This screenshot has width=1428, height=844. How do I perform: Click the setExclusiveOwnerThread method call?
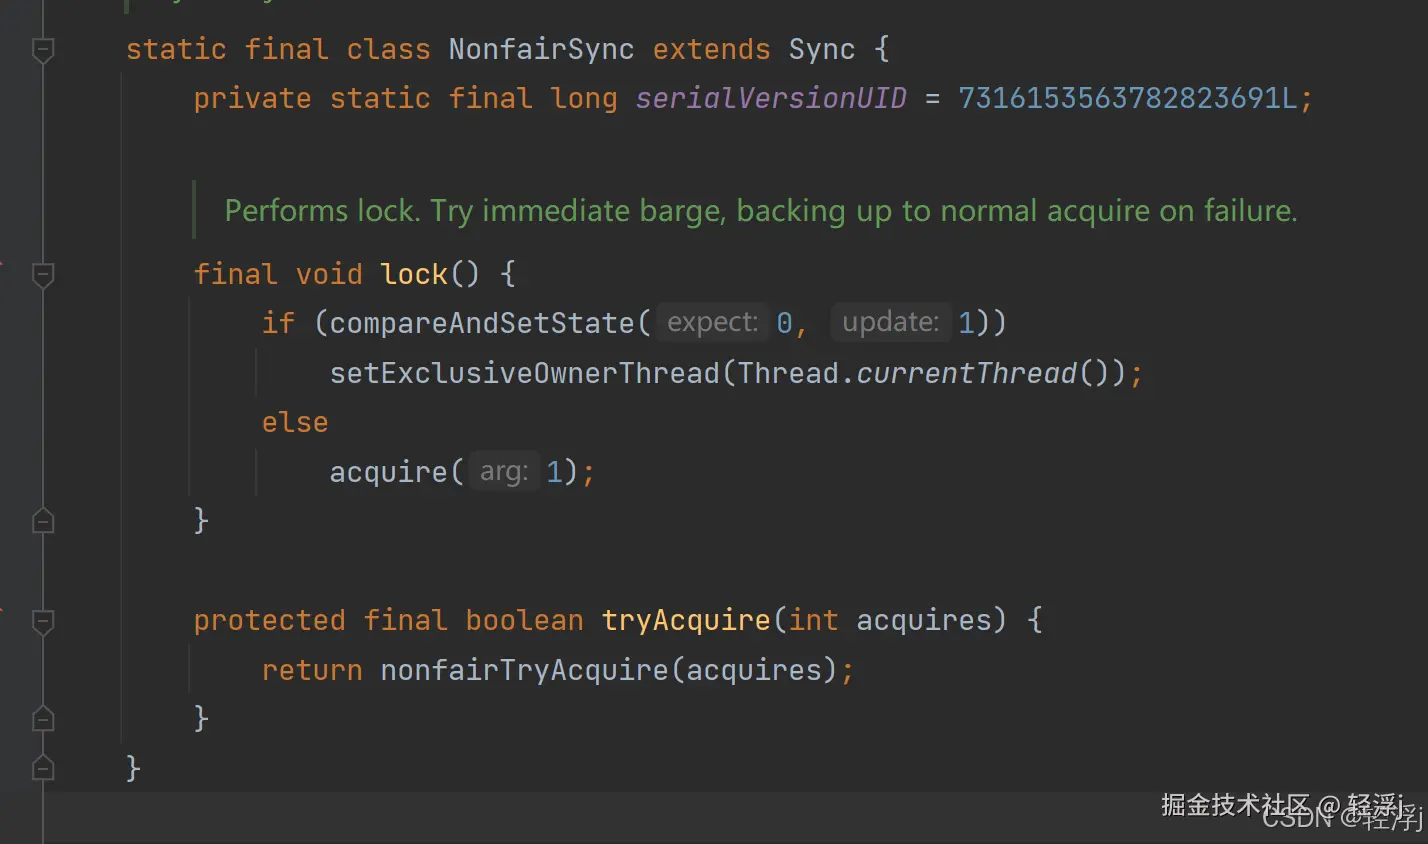pyautogui.click(x=525, y=373)
